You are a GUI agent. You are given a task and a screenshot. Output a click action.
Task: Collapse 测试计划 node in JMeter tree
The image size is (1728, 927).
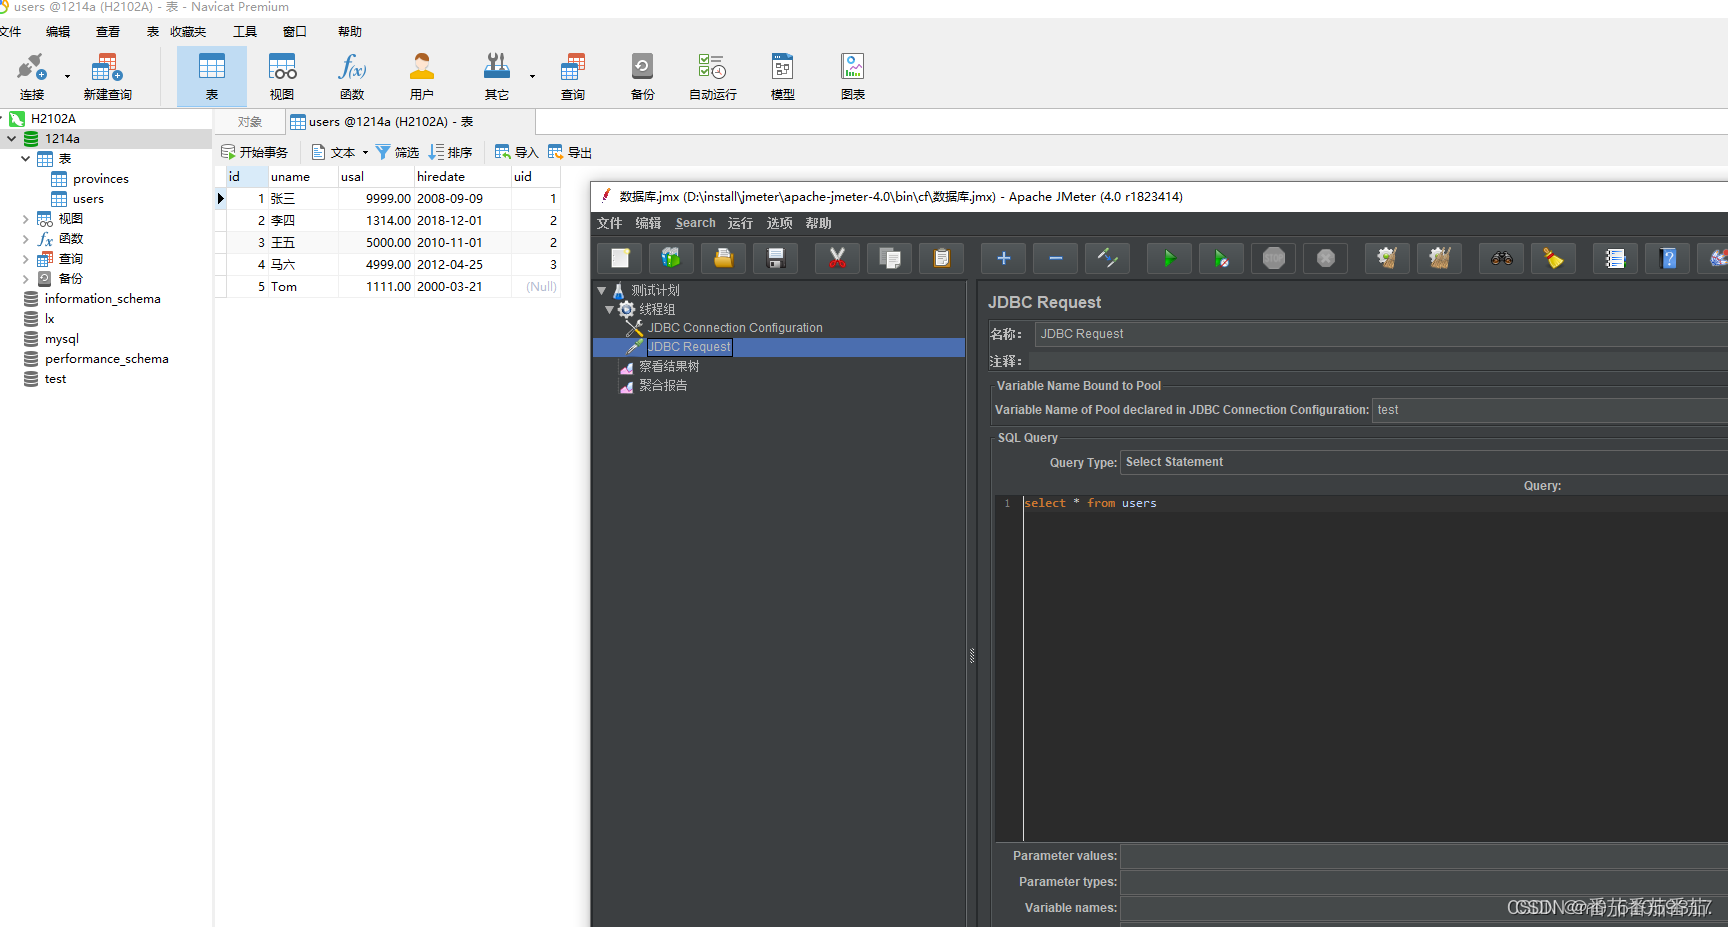point(602,291)
